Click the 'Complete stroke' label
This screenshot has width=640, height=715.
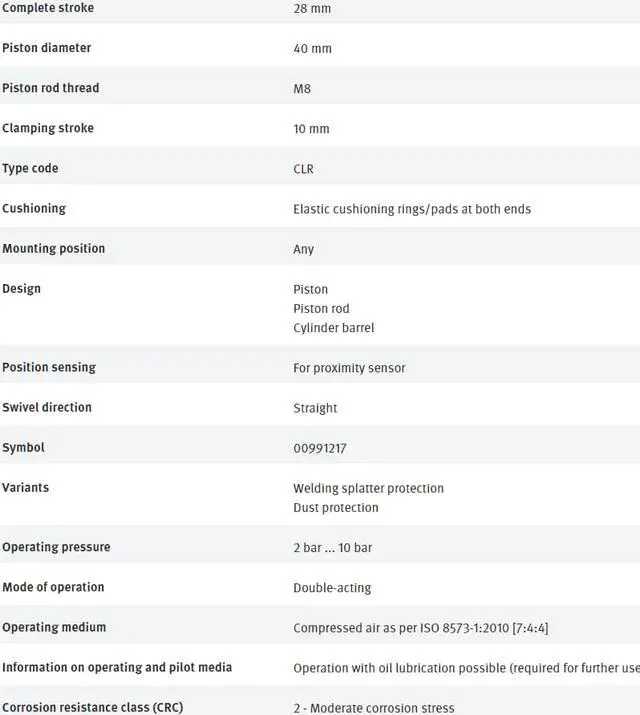[48, 8]
